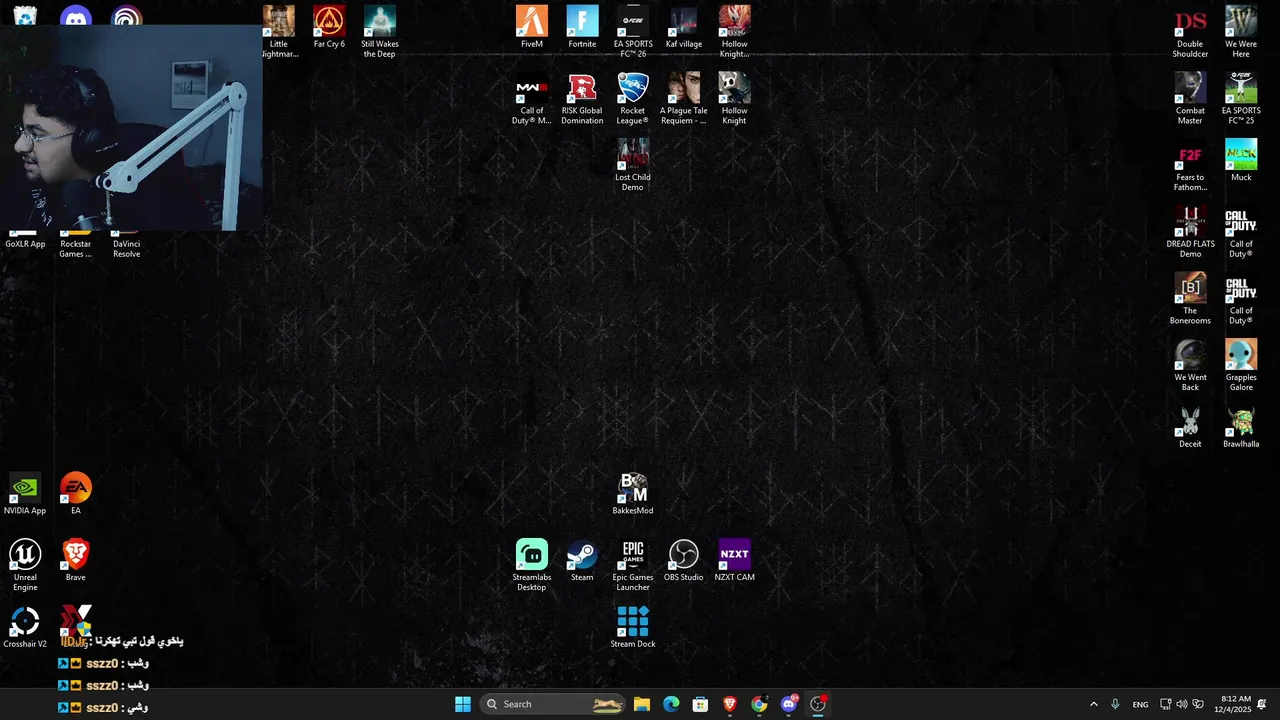Select the Crosshair V2 desktop icon
Image resolution: width=1280 pixels, height=720 pixels.
pyautogui.click(x=25, y=627)
